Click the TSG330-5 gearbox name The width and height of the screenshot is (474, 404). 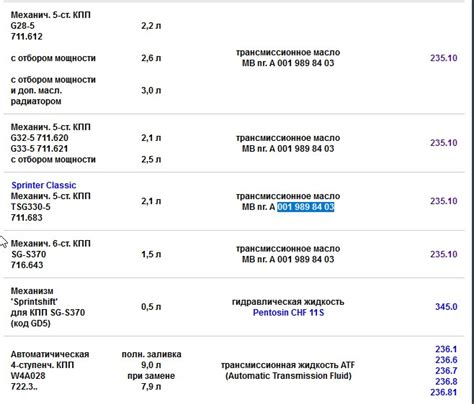pos(31,207)
